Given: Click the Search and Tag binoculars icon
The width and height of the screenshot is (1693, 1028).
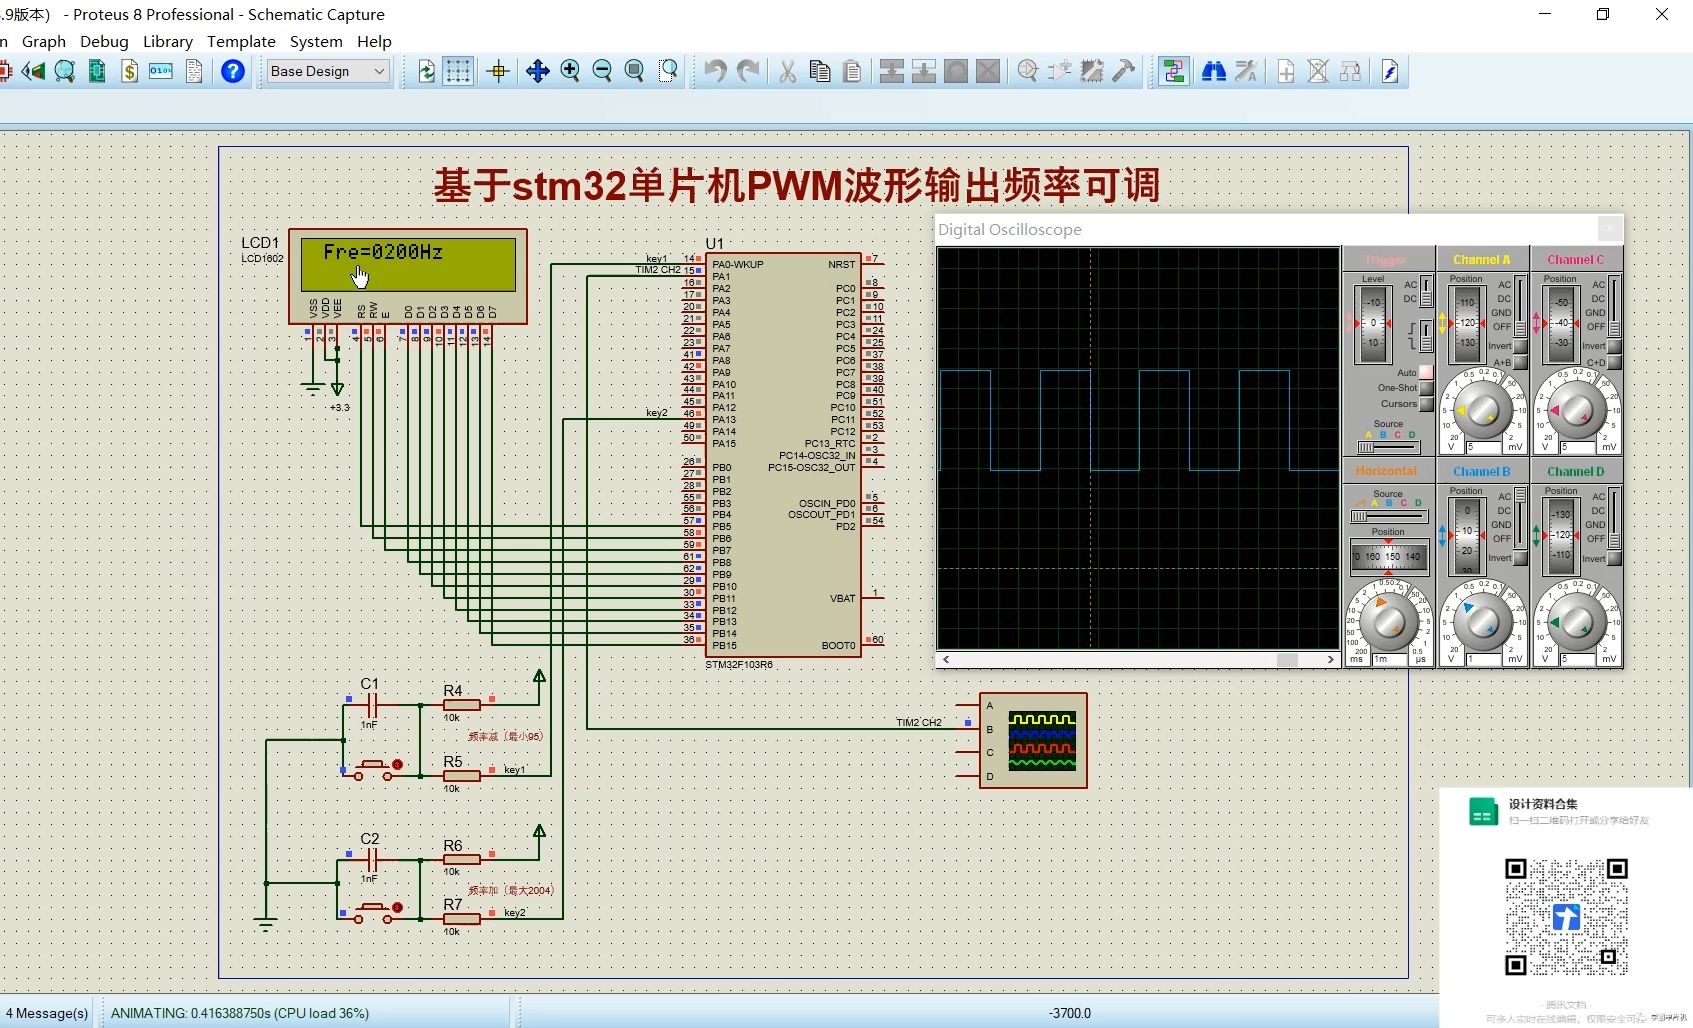Looking at the screenshot, I should click(1214, 71).
